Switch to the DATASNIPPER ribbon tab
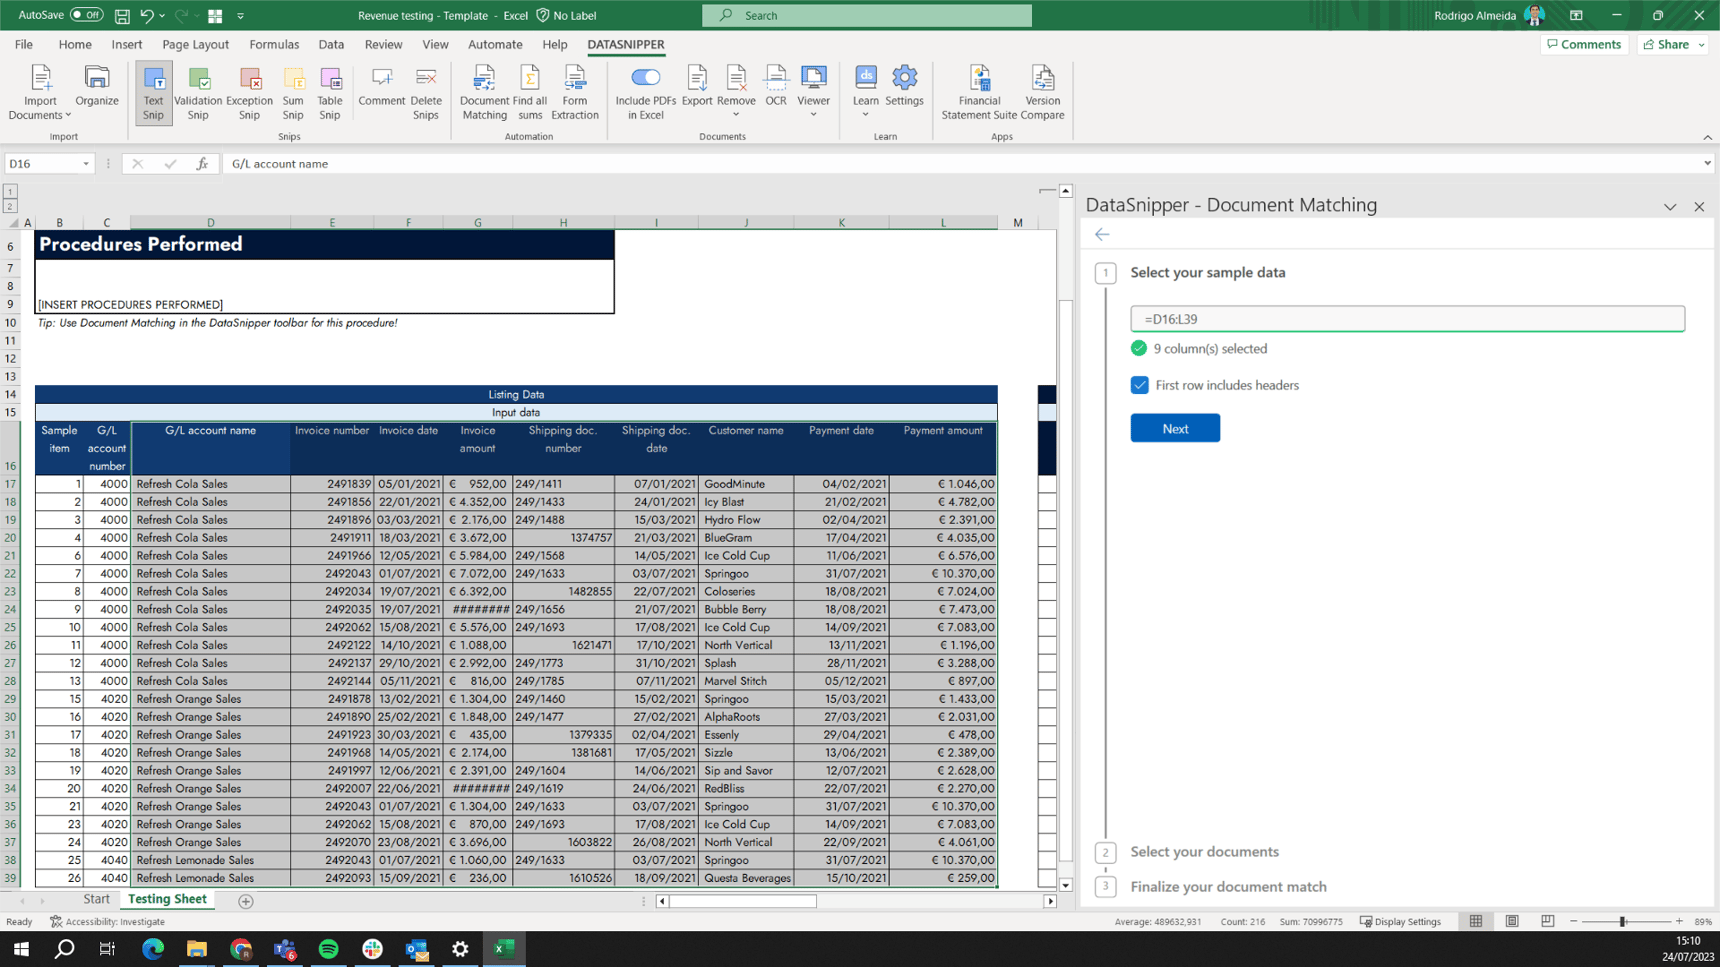Screen dimensions: 1720x967 pos(626,44)
